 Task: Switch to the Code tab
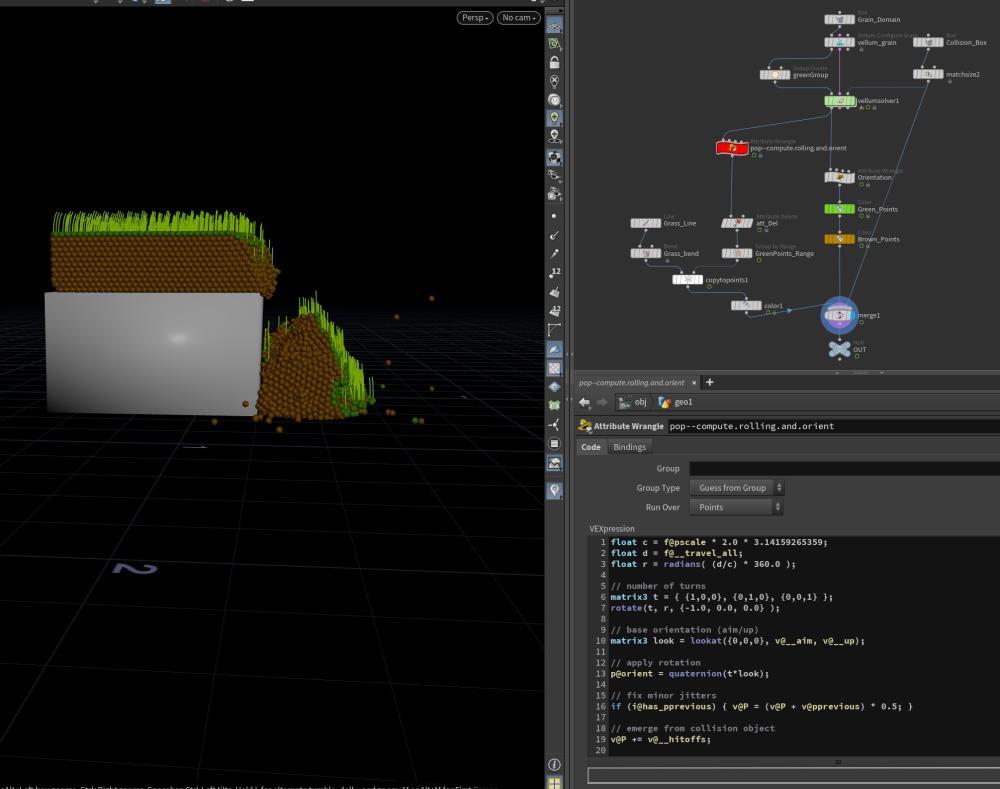(591, 447)
